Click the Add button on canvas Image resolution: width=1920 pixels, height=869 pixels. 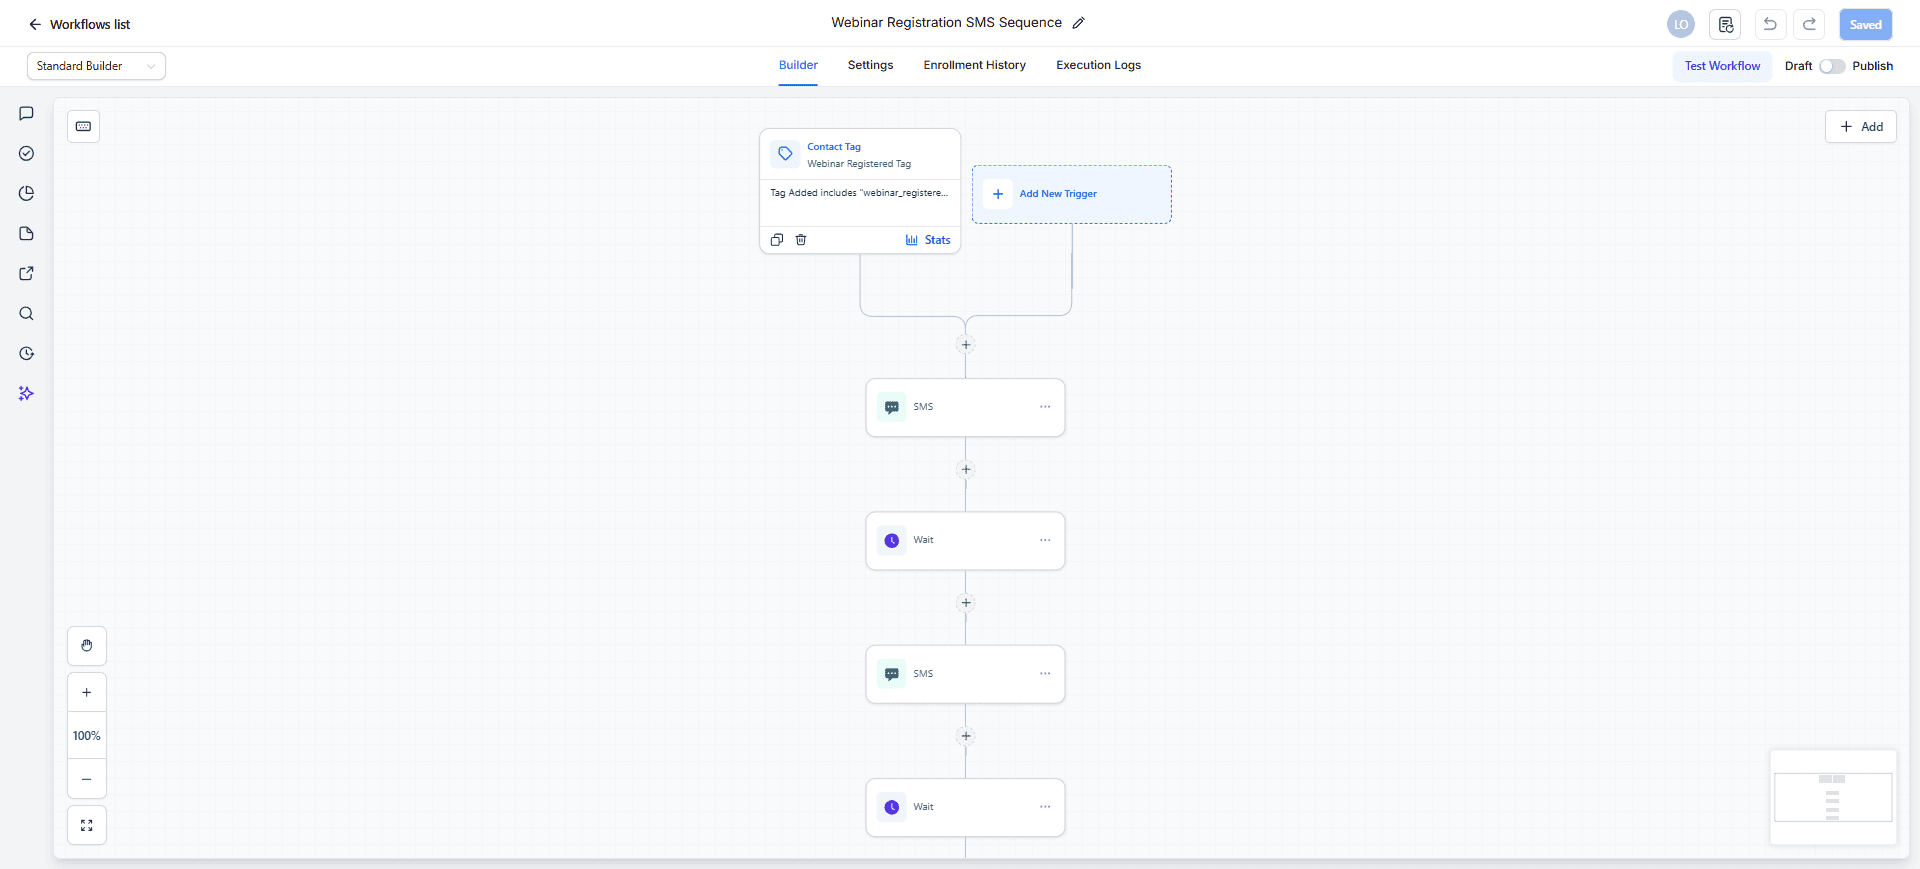pos(1861,126)
